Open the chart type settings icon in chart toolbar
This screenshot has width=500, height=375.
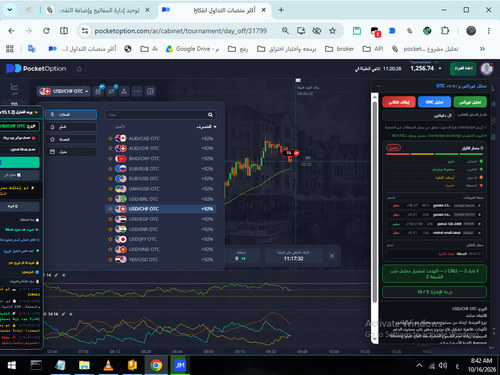(x=98, y=91)
